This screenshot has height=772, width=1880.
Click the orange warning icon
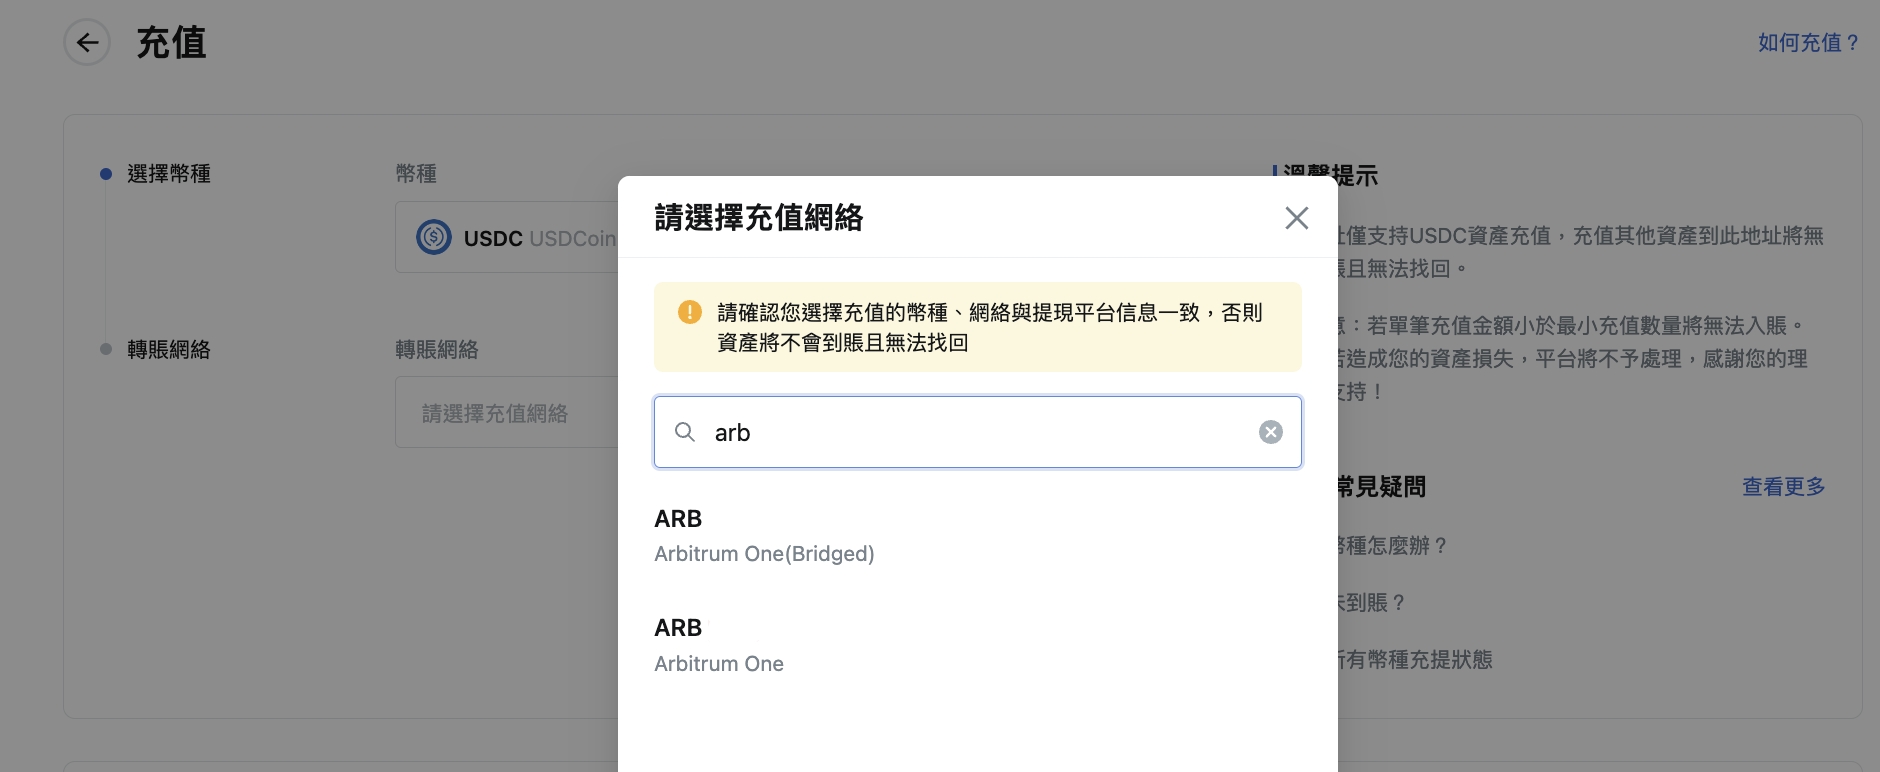pos(690,313)
